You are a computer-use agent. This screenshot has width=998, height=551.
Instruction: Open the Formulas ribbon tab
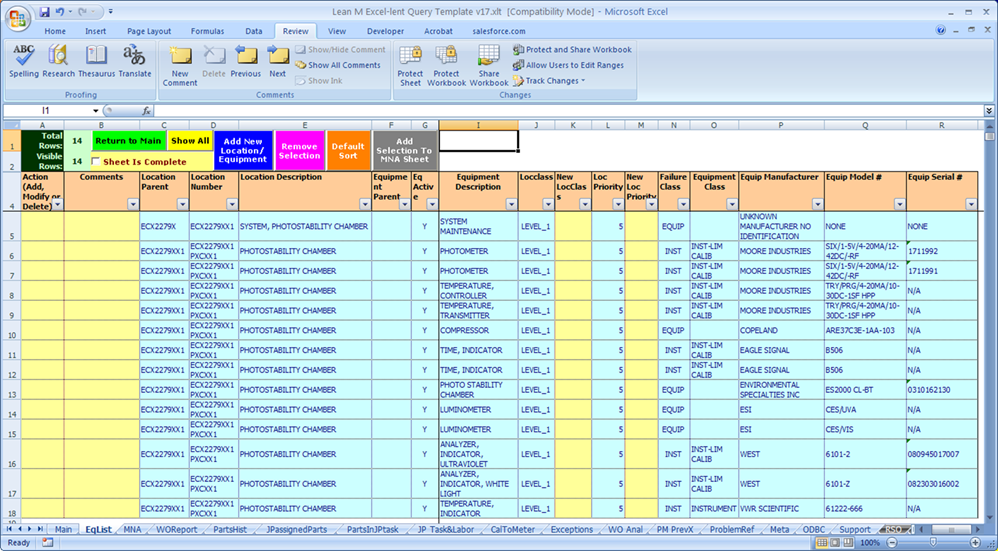tap(207, 31)
